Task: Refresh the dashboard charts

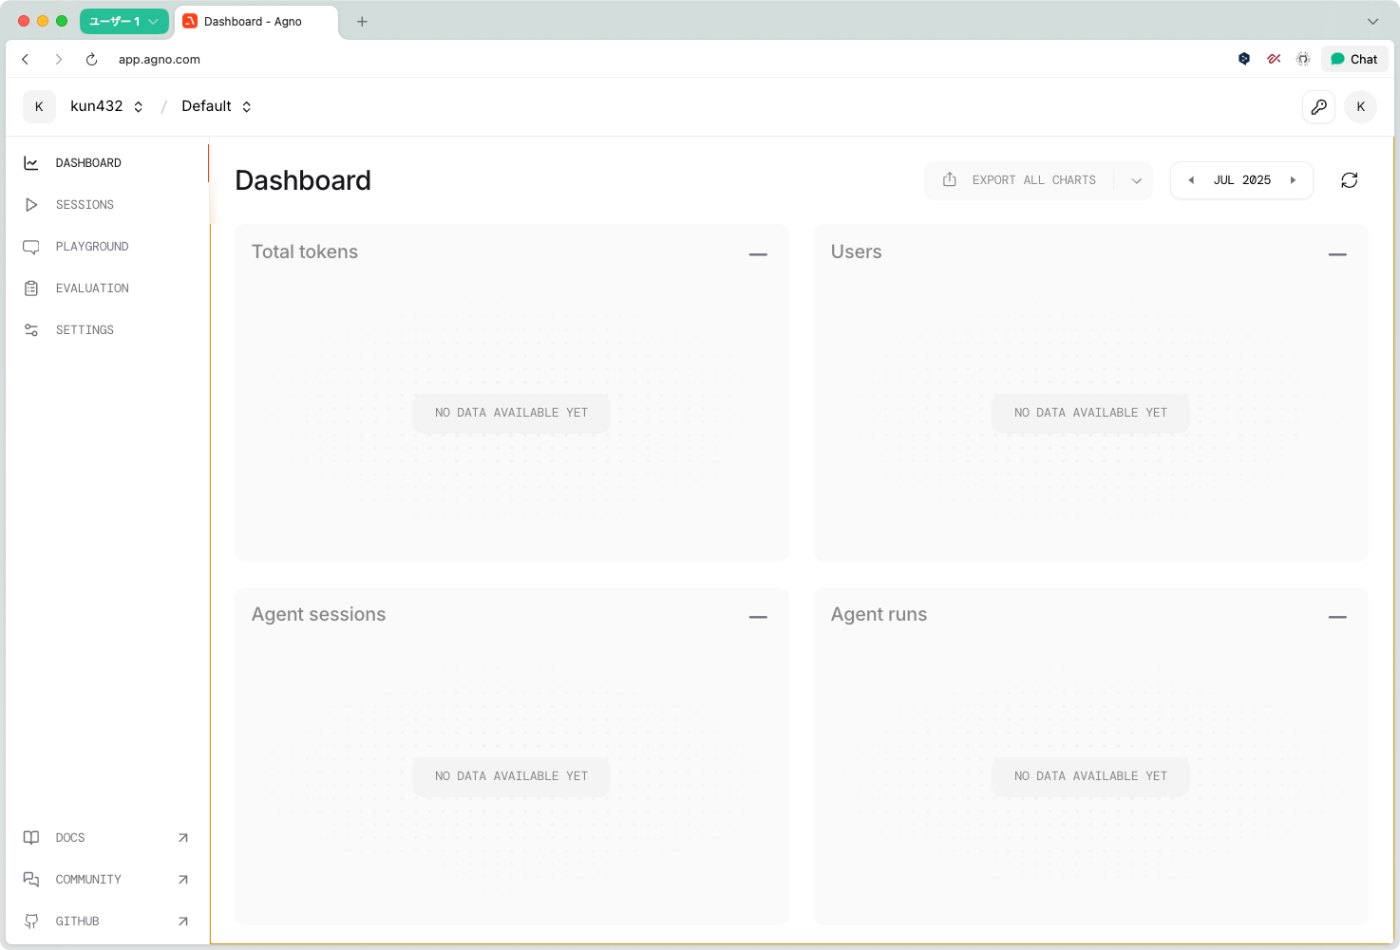Action: pyautogui.click(x=1349, y=180)
